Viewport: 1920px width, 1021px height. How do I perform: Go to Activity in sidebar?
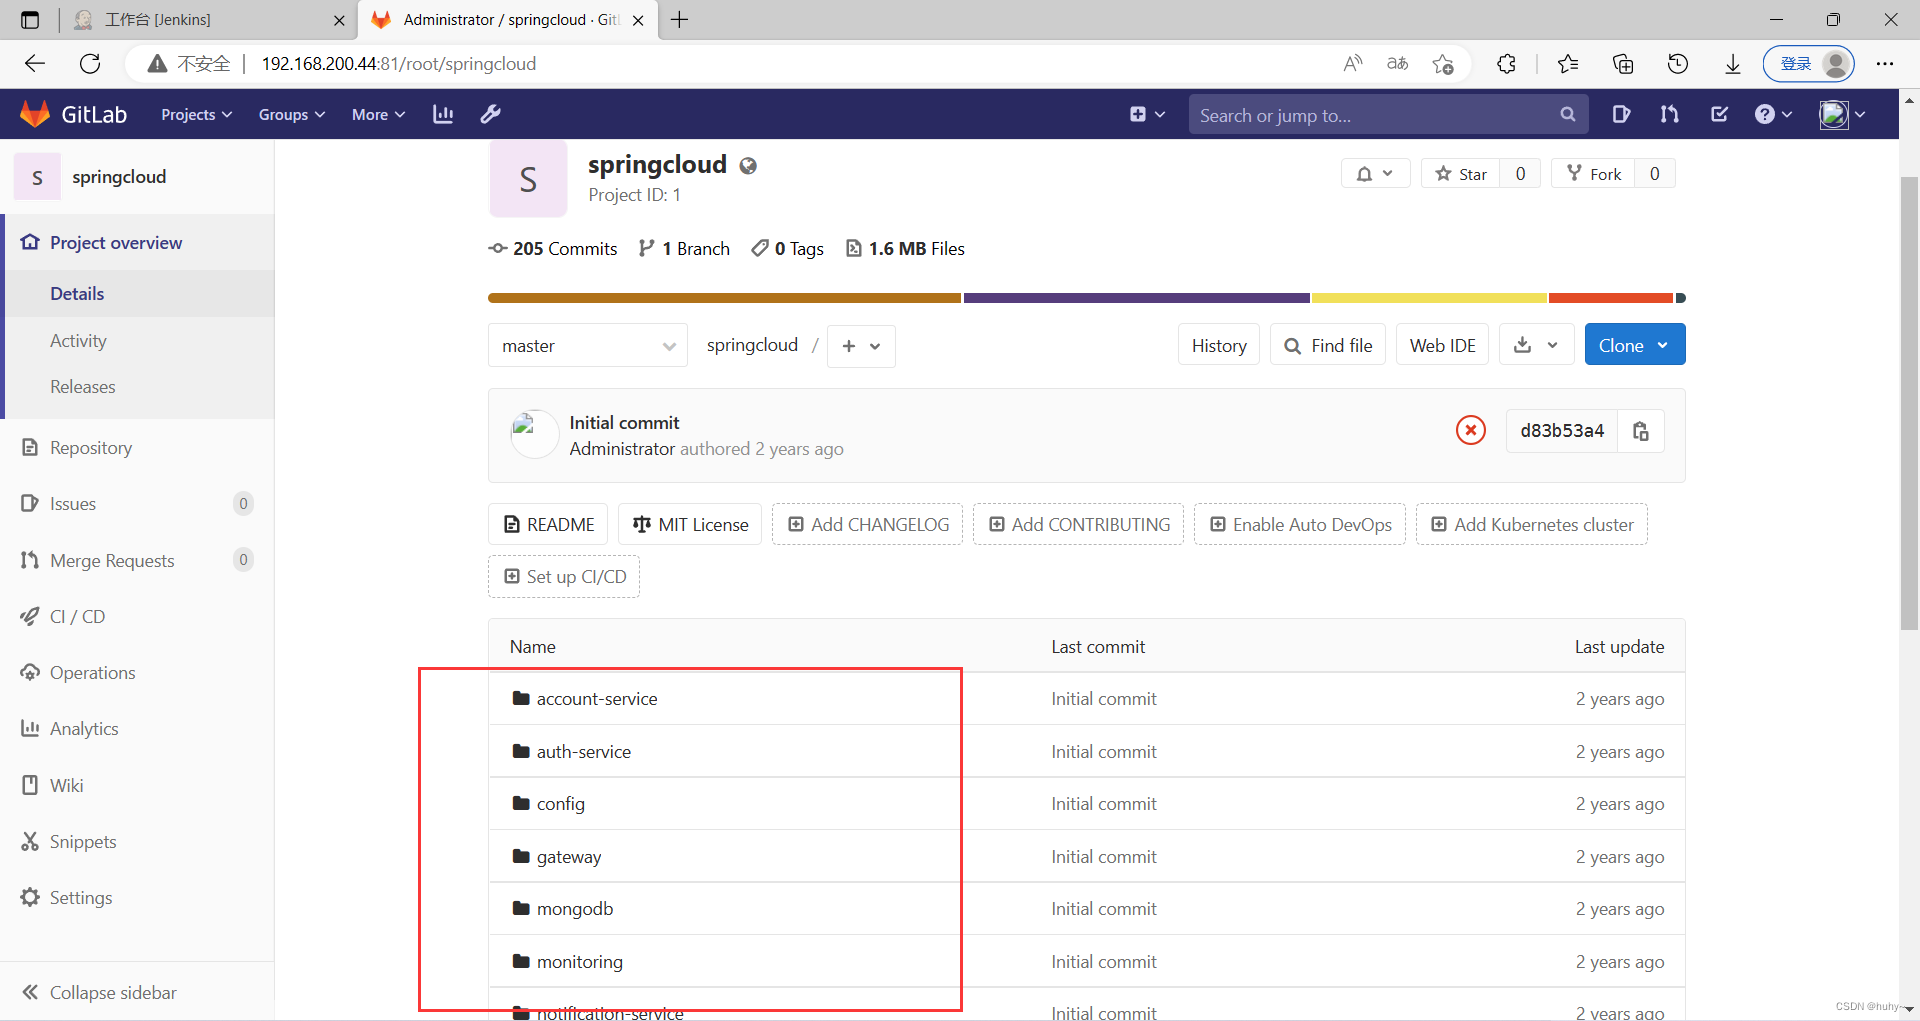78,341
